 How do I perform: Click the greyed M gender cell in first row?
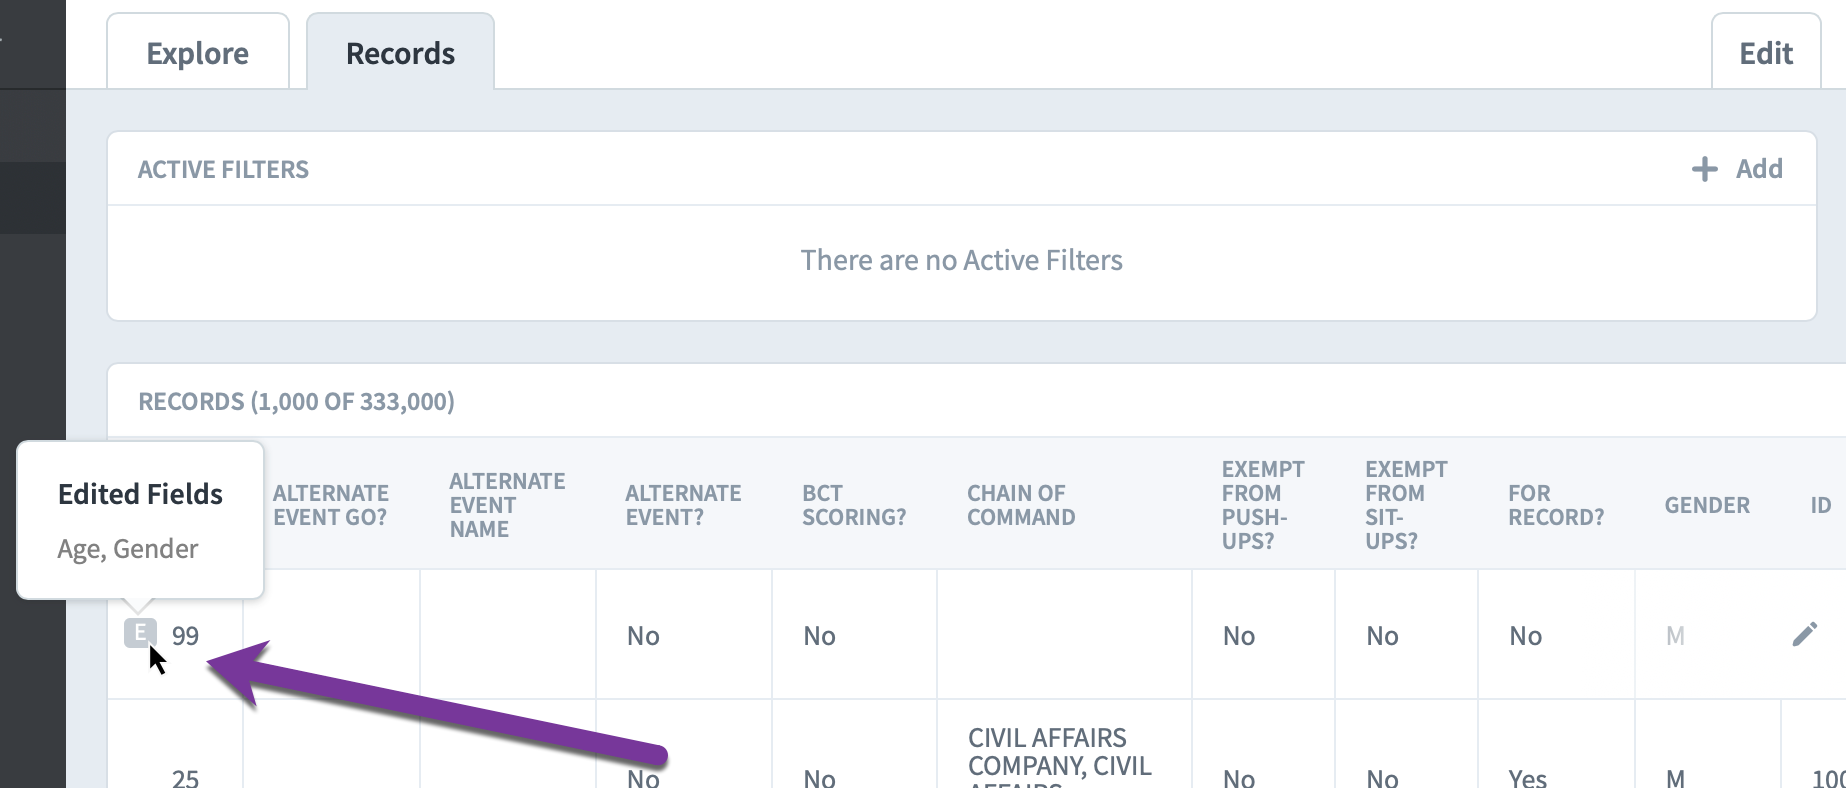point(1675,636)
